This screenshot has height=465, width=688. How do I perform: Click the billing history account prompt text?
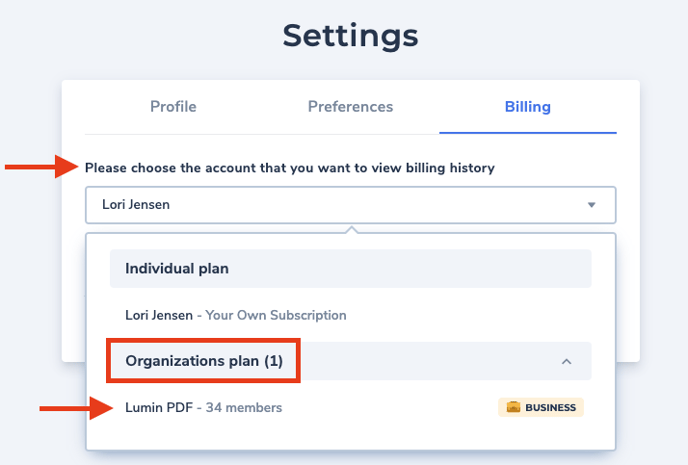(x=290, y=168)
